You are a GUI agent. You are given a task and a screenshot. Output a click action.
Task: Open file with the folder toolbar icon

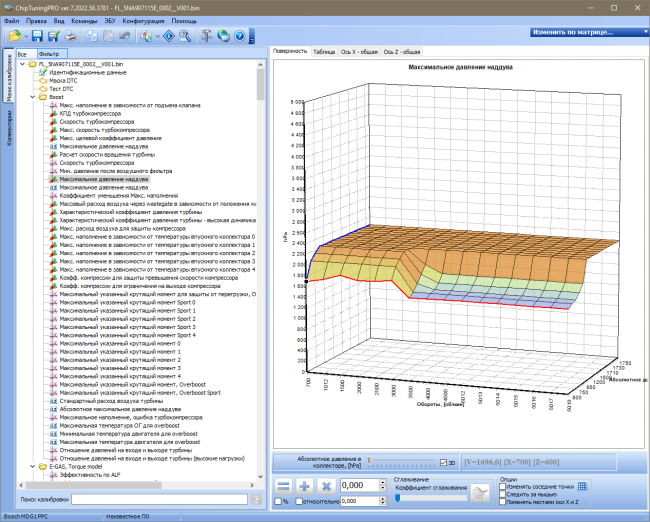click(15, 36)
